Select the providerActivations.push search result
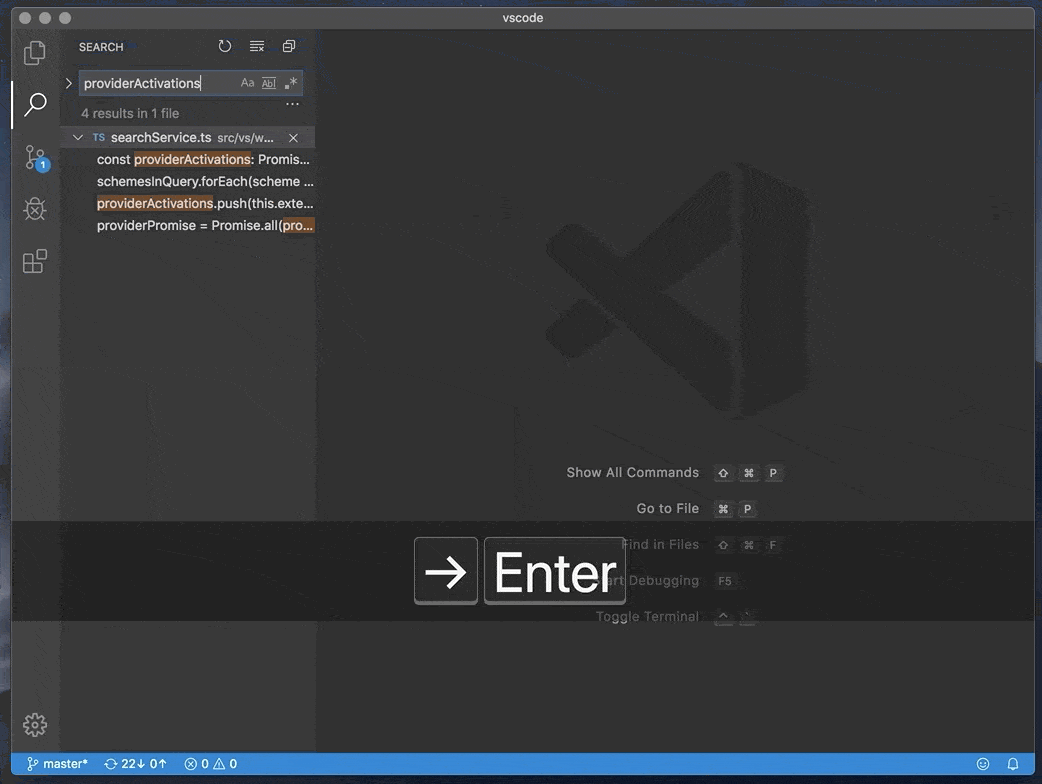Viewport: 1042px width, 784px height. pos(200,203)
